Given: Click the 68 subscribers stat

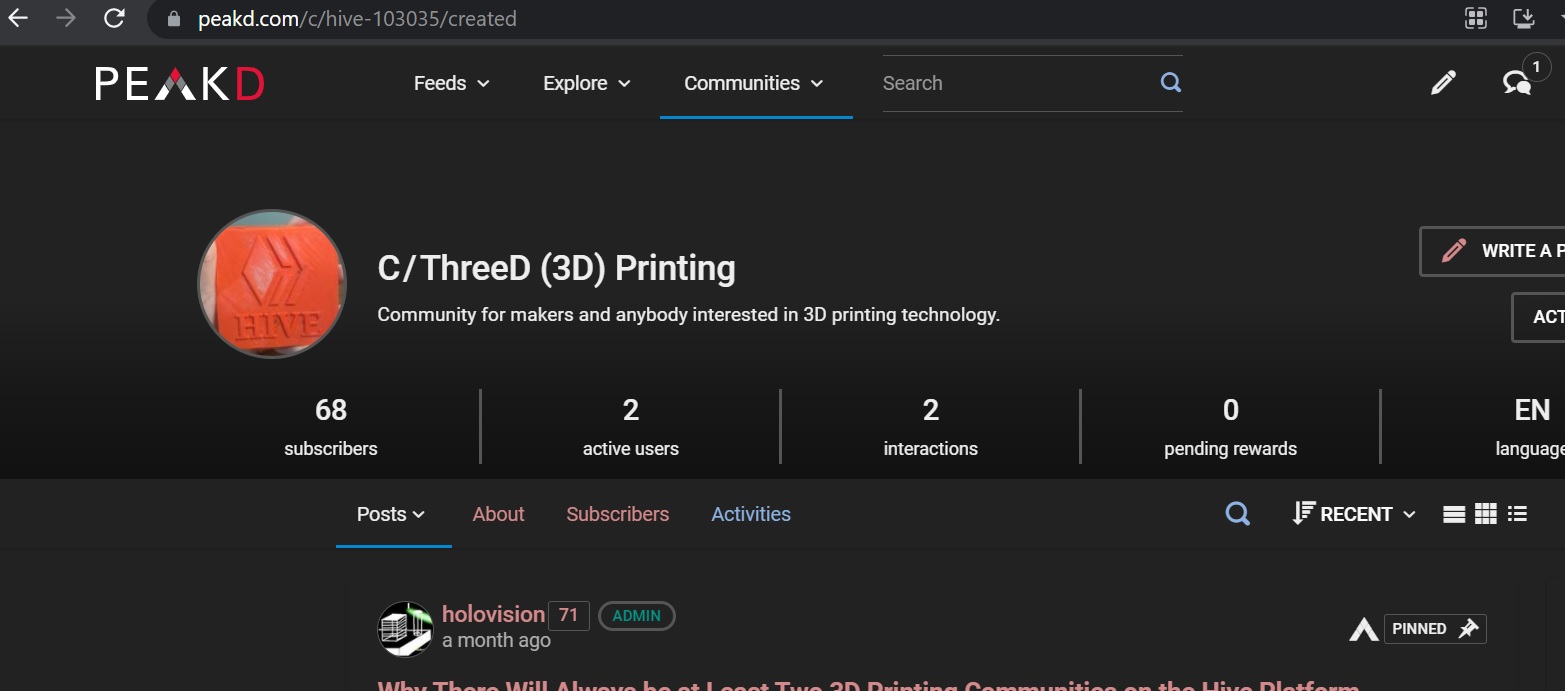Looking at the screenshot, I should click(x=331, y=427).
